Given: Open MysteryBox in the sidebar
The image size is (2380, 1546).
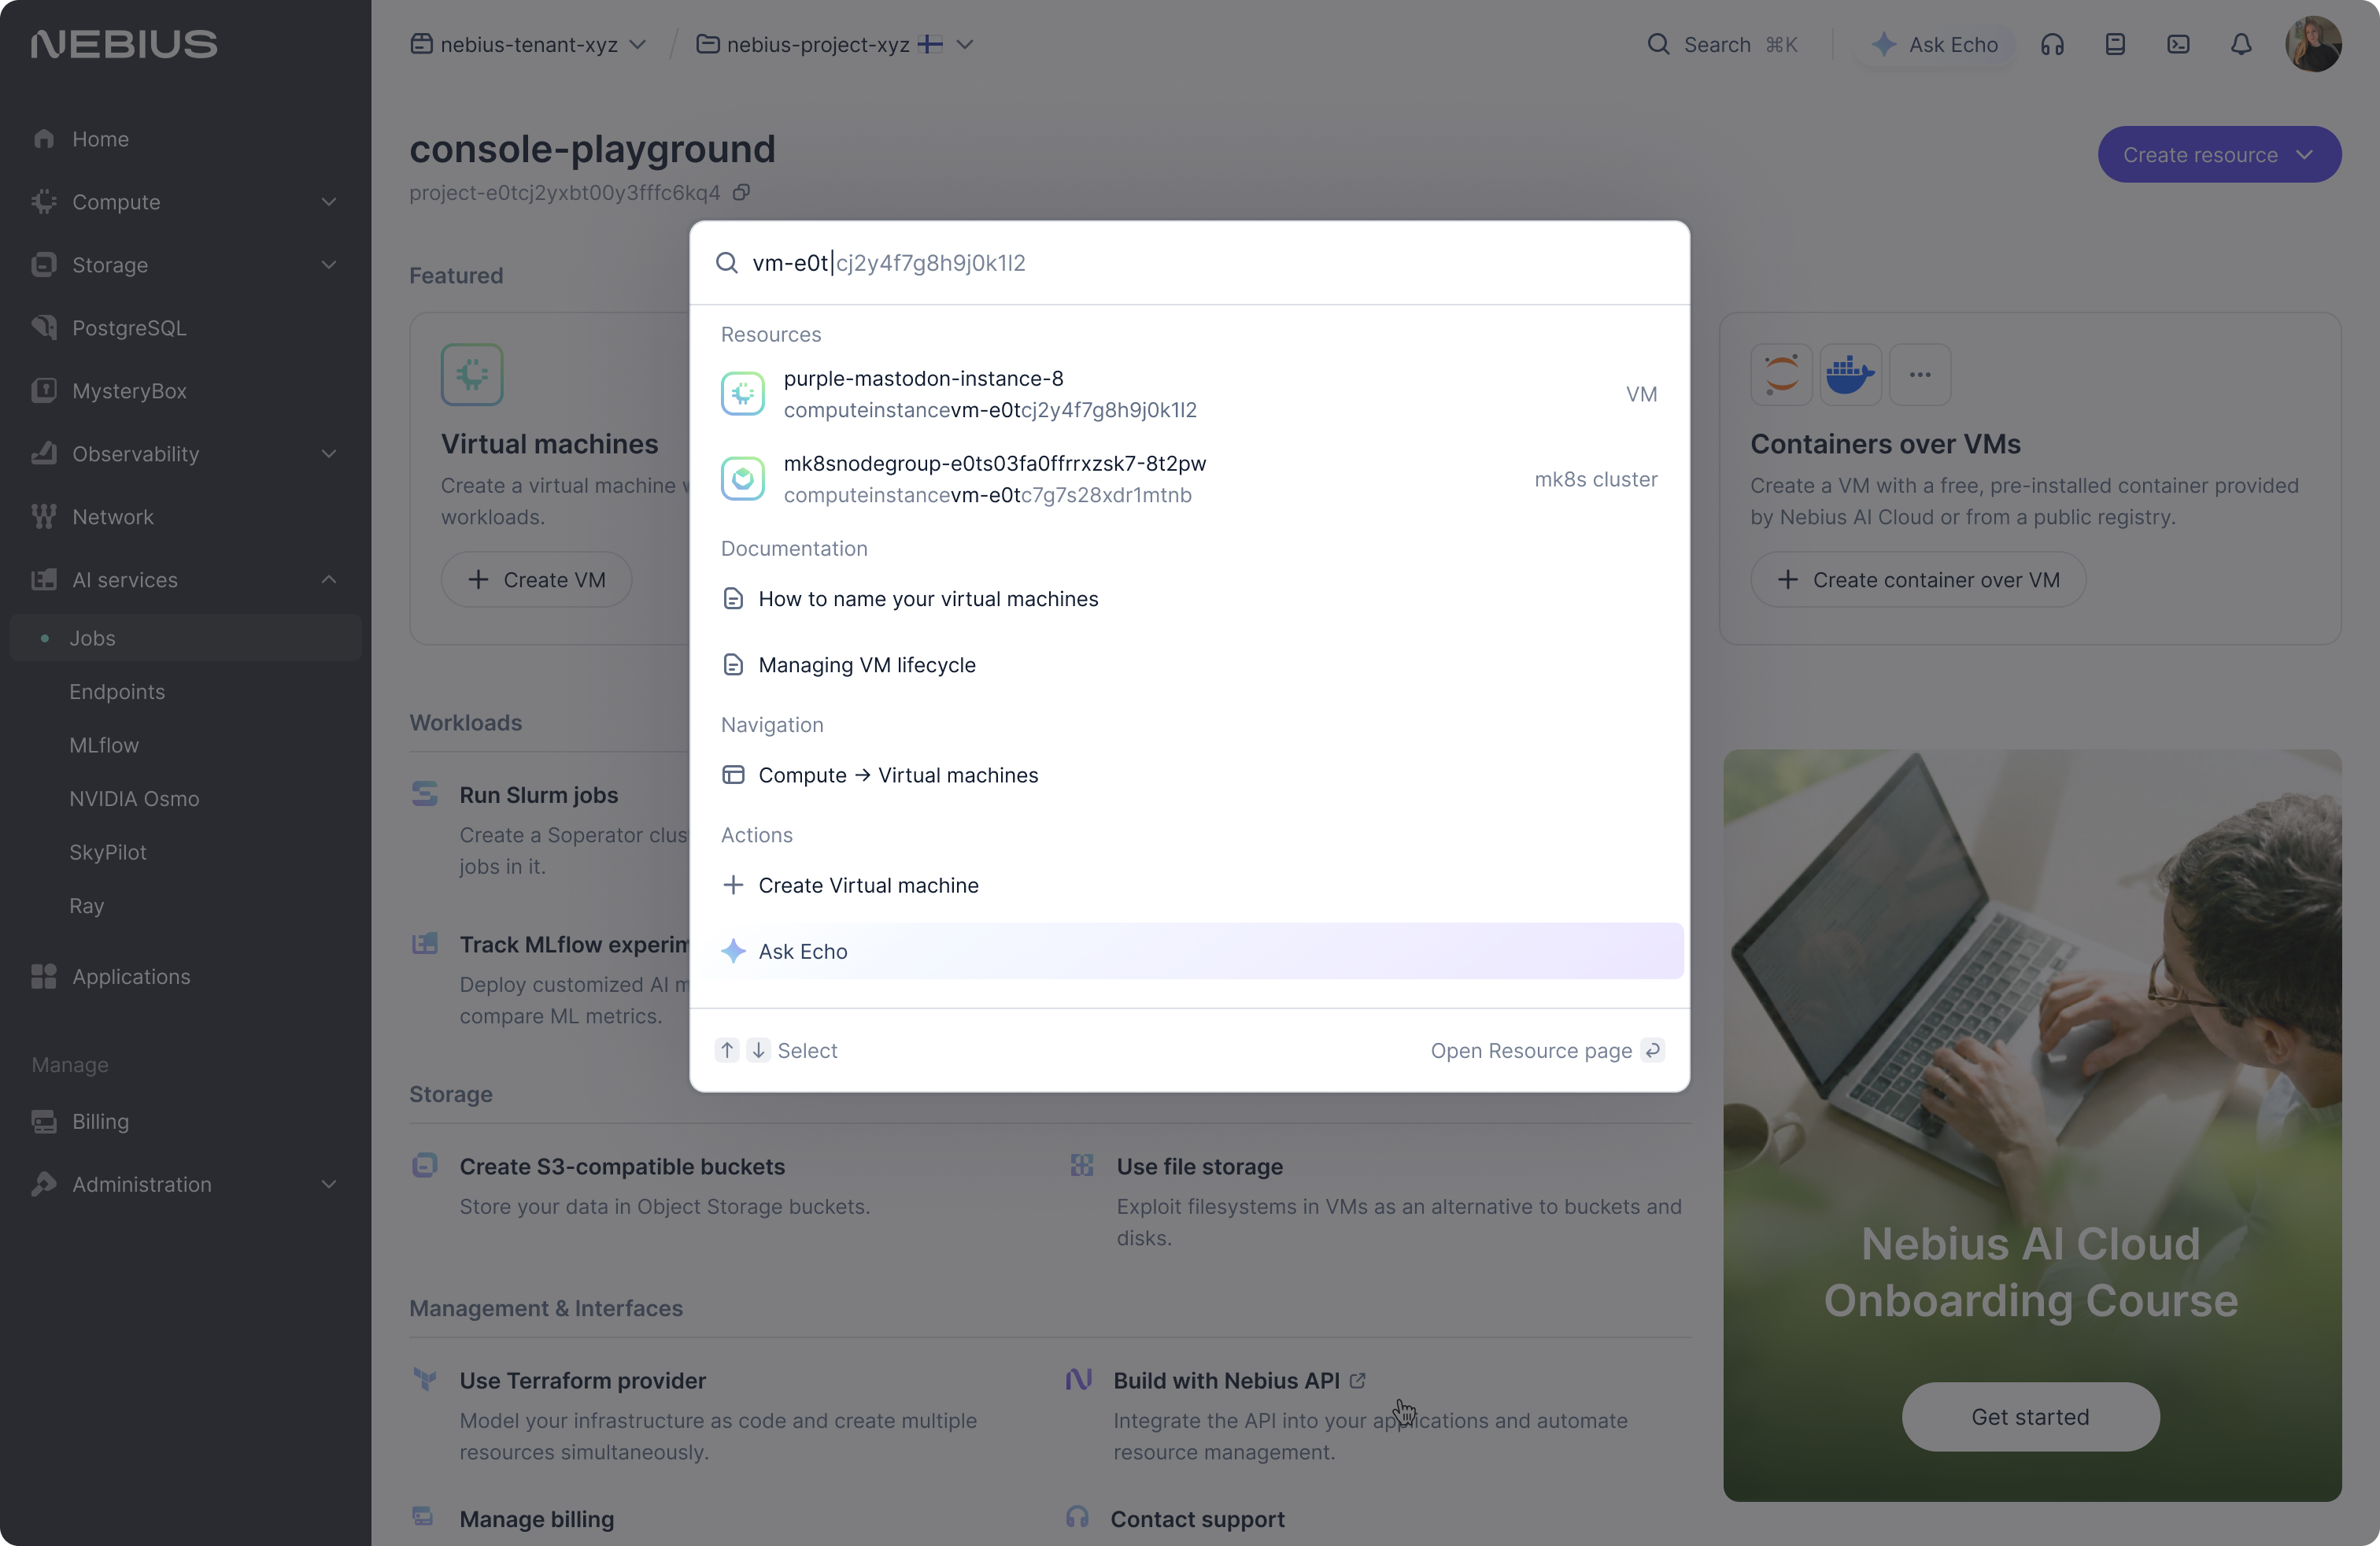Looking at the screenshot, I should coord(129,391).
